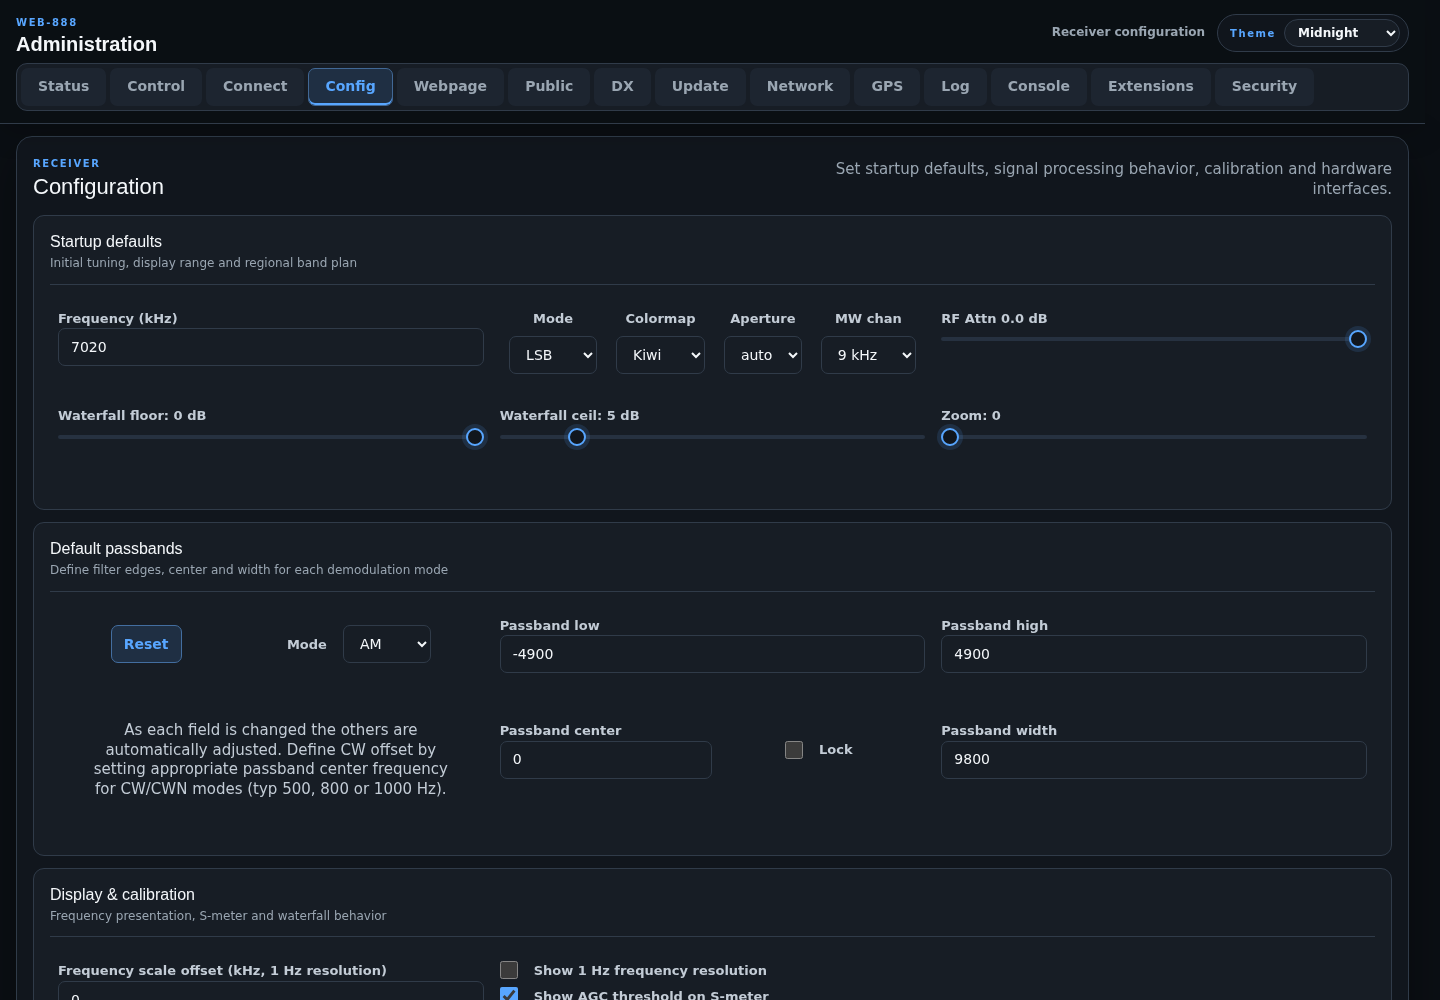1440x1000 pixels.
Task: Toggle the passband Lock checkbox
Action: pyautogui.click(x=794, y=750)
